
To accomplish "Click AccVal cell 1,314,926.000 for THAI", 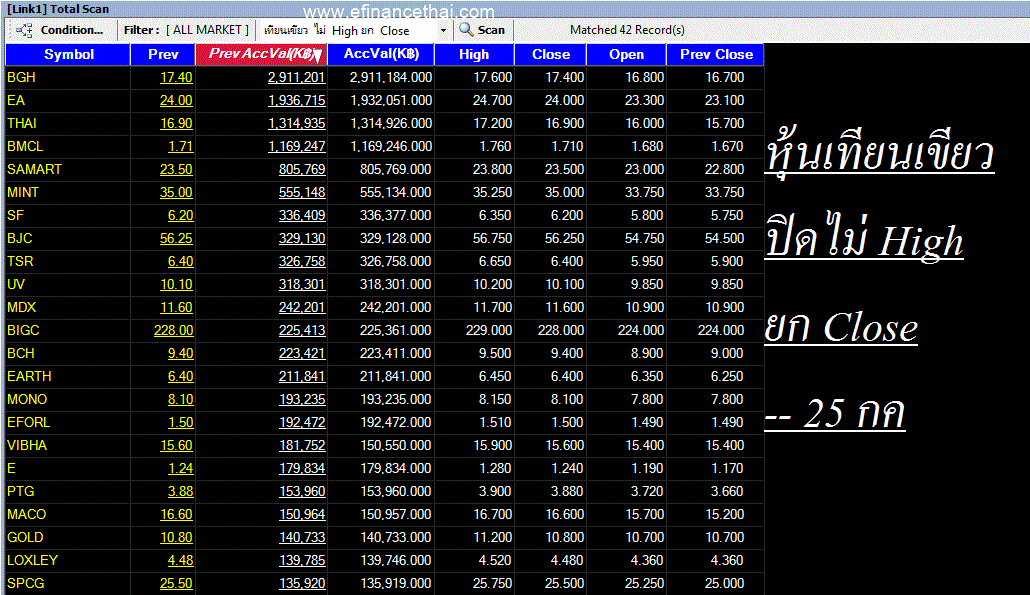I will (x=391, y=123).
